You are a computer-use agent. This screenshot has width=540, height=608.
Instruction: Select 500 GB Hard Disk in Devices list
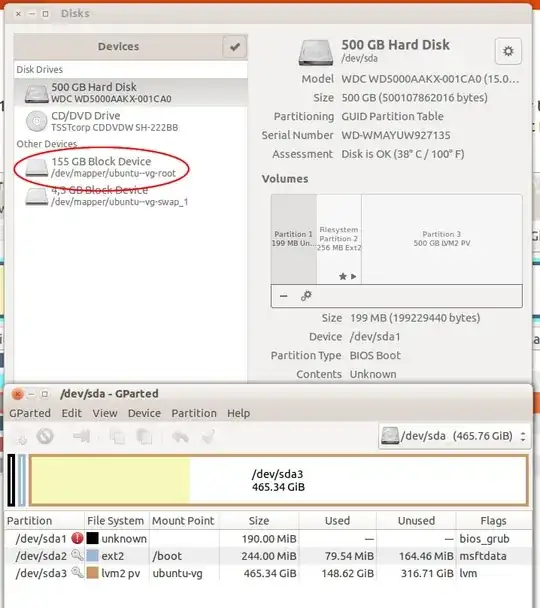click(x=131, y=92)
